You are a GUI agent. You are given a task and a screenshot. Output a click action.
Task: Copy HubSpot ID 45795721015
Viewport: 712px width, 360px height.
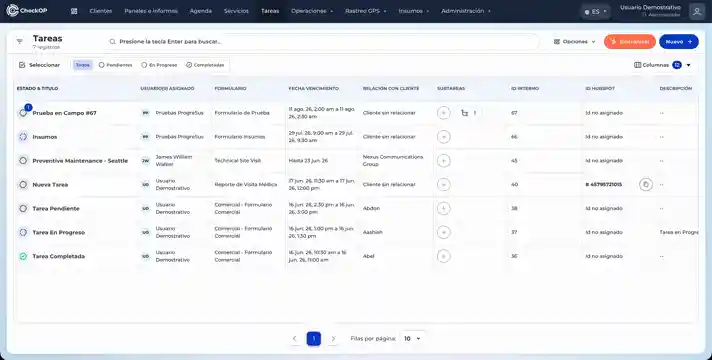pyautogui.click(x=646, y=185)
